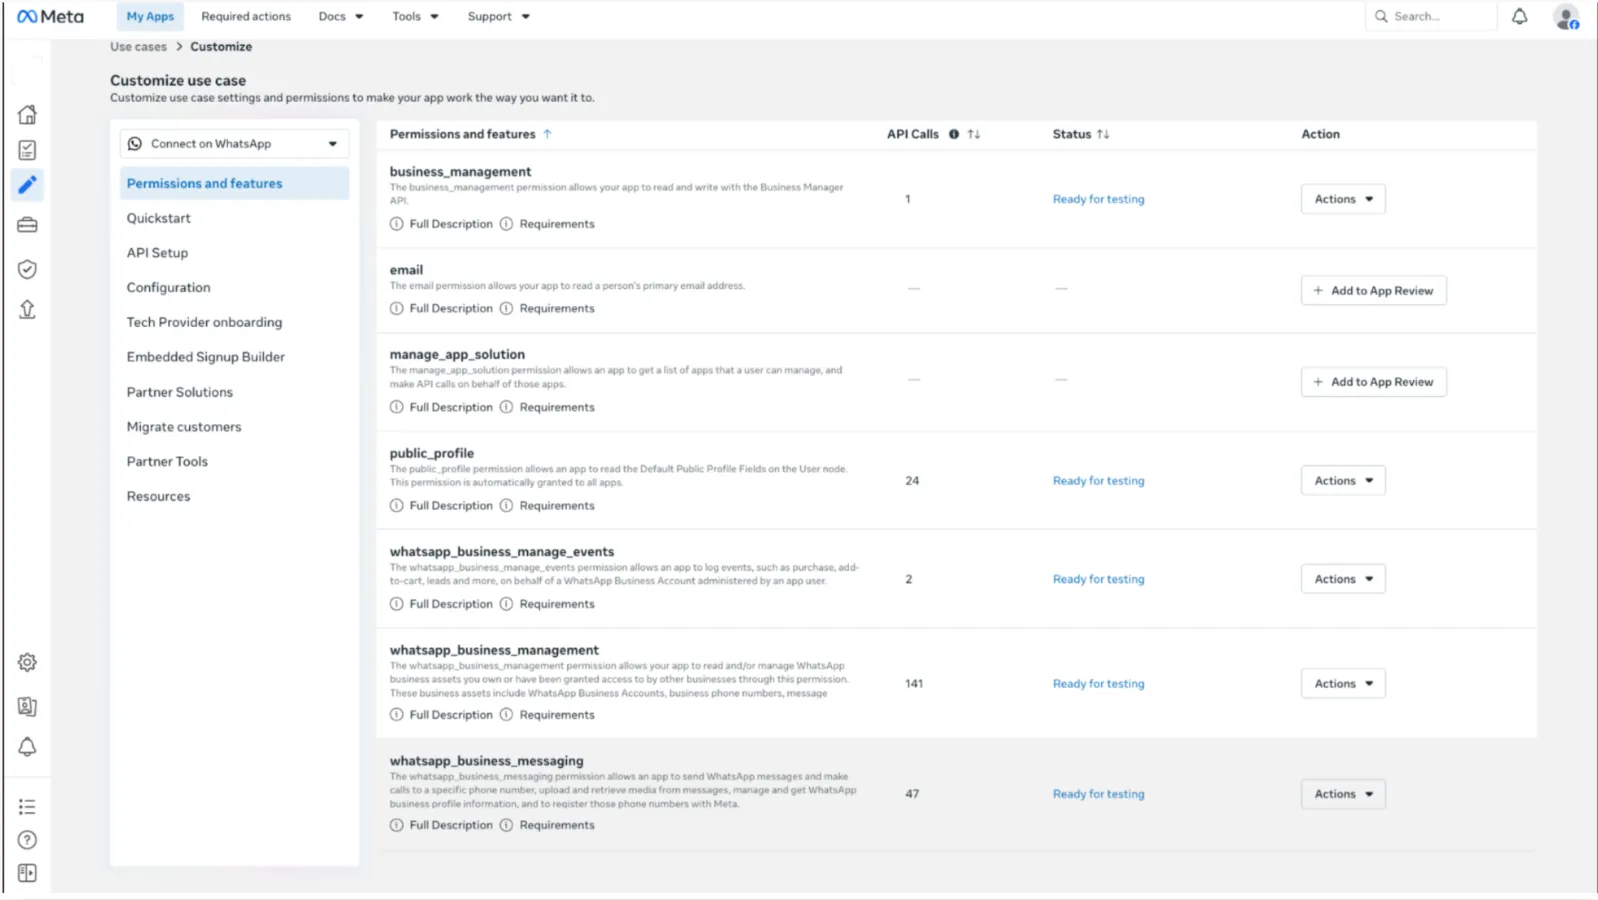
Task: Expand the Support menu
Action: pos(498,16)
